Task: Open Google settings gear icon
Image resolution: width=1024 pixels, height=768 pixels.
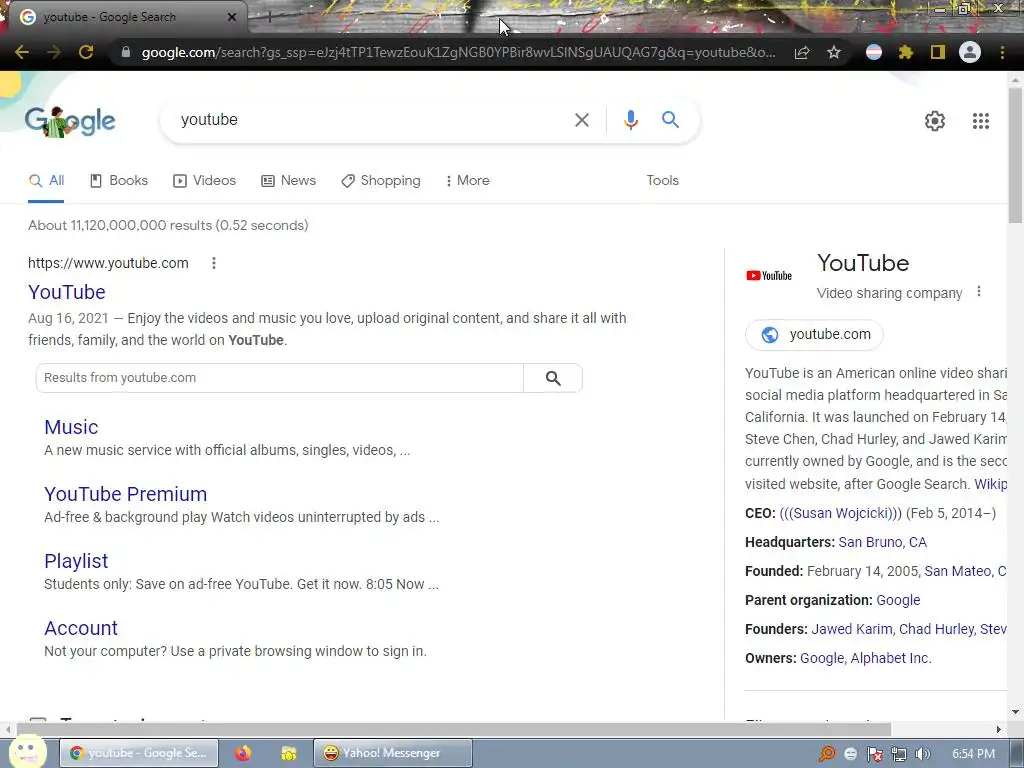Action: pyautogui.click(x=935, y=121)
